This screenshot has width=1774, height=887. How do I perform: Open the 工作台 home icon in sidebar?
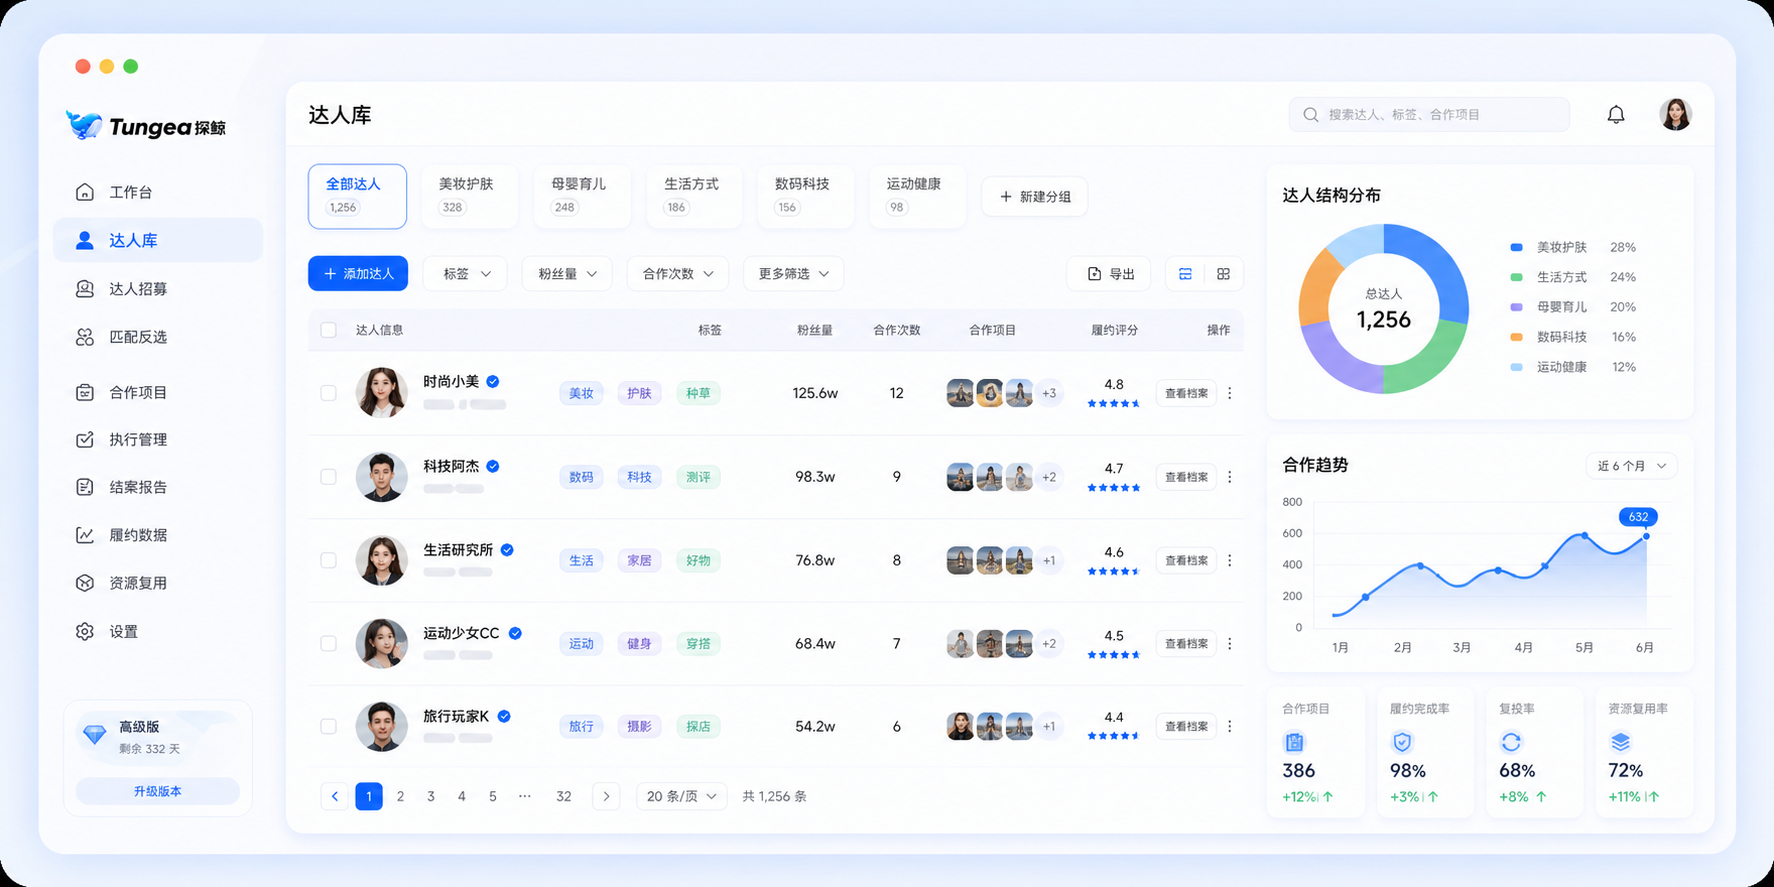point(85,192)
